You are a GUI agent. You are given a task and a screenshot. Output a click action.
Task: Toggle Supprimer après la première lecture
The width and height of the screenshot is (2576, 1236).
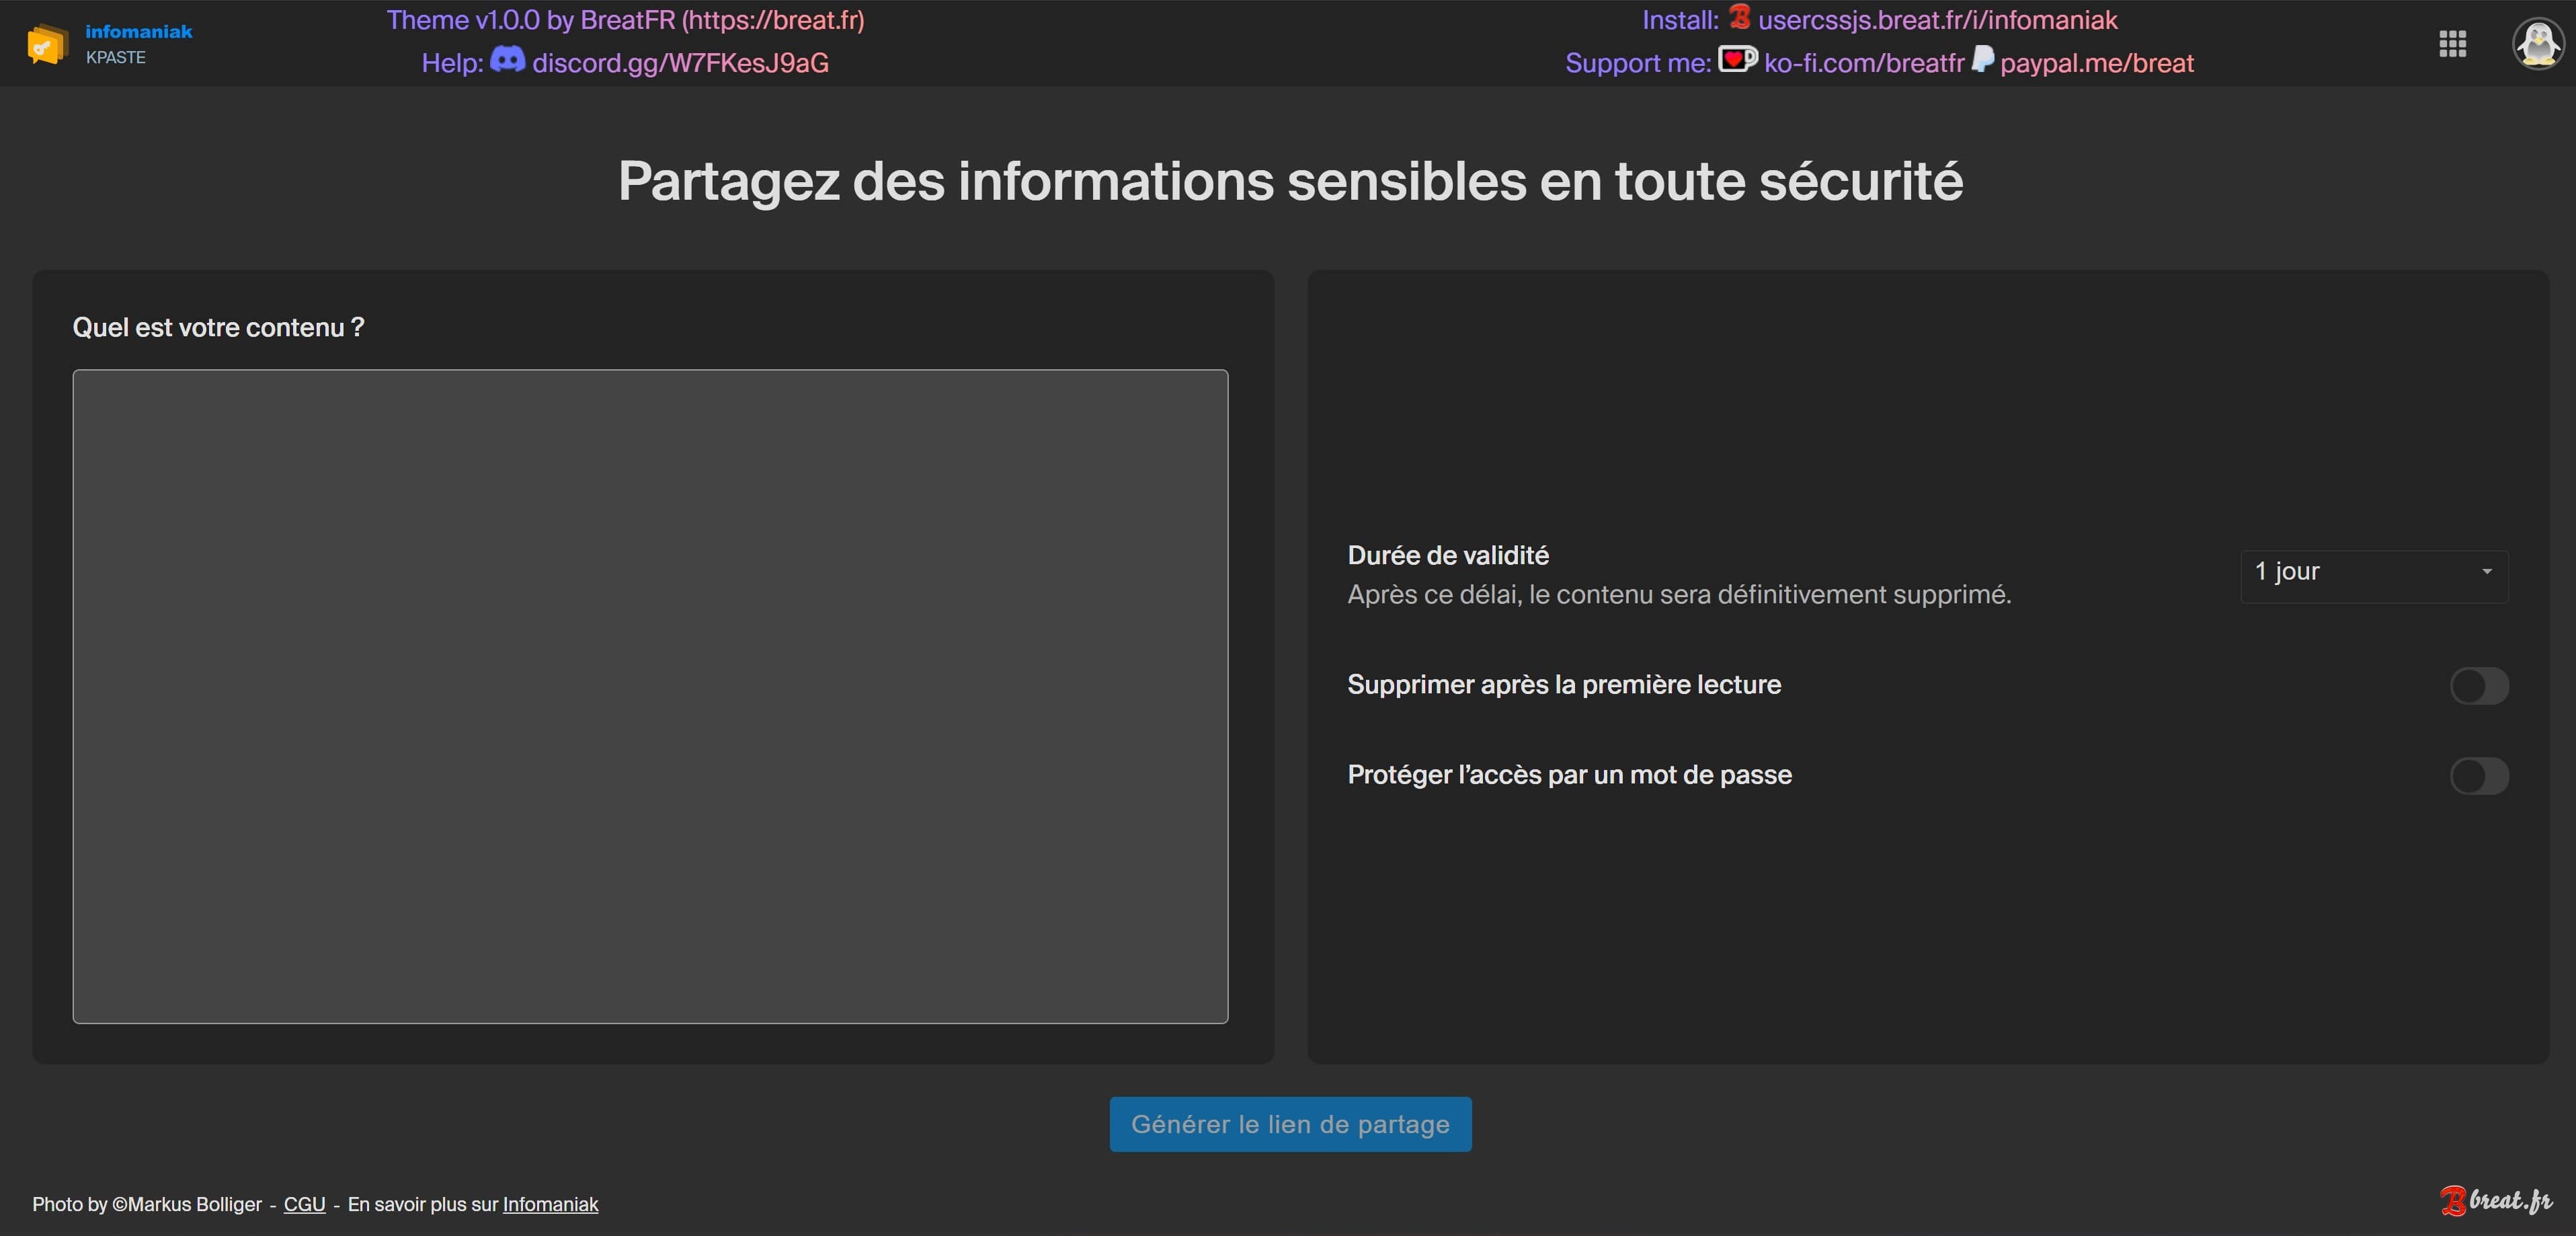[x=2479, y=686]
